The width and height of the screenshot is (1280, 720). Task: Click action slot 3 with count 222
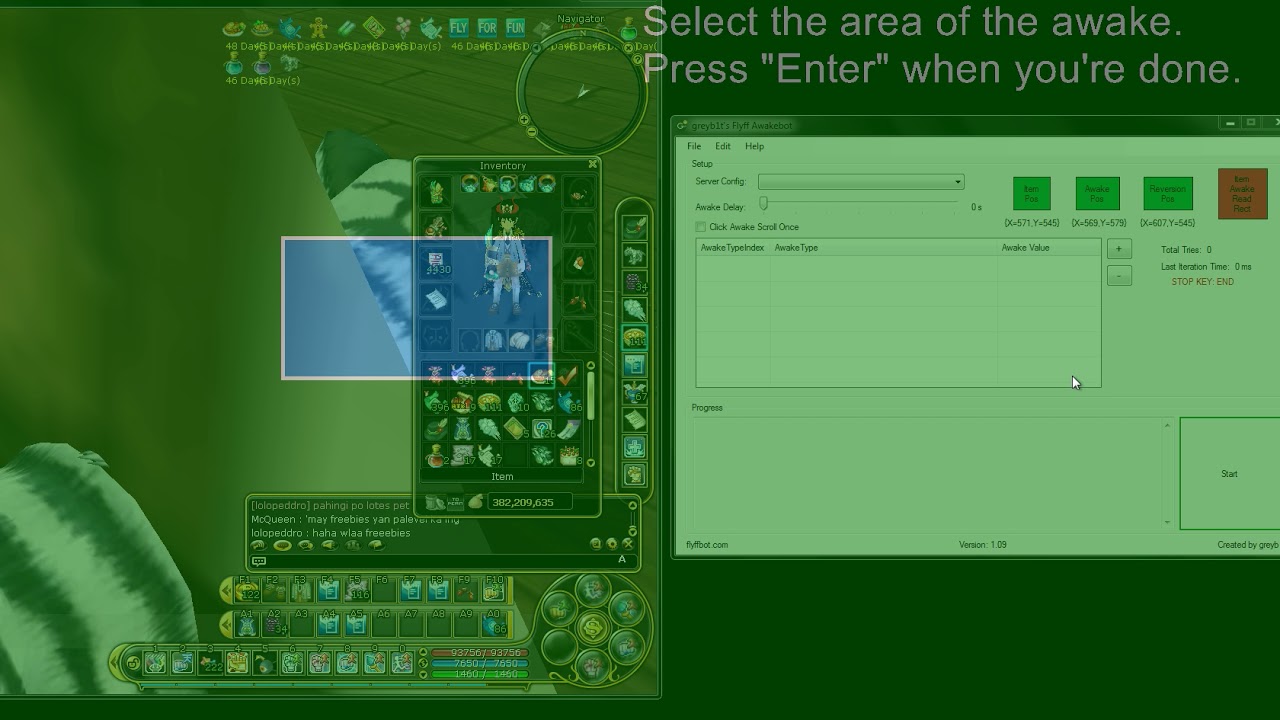[x=210, y=662]
